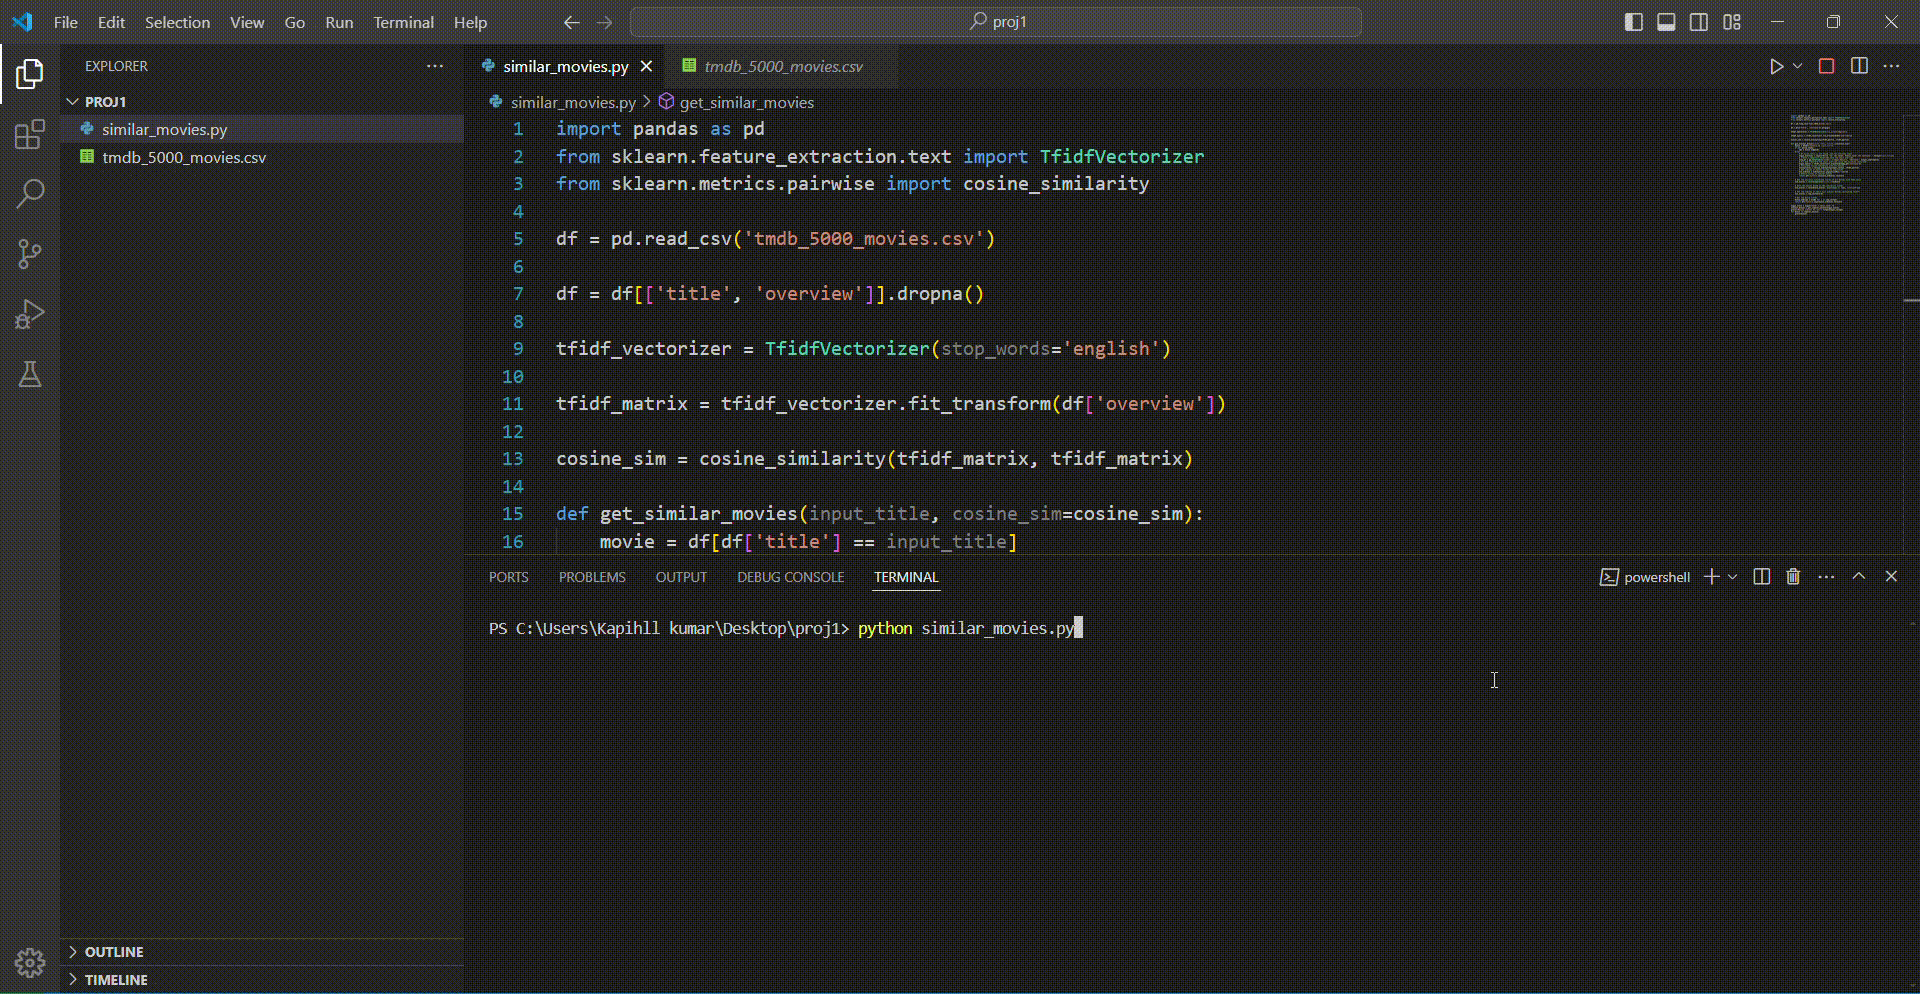Viewport: 1920px width, 994px height.
Task: Click the 'cosine_similarity' import on line 3
Action: 1056,184
